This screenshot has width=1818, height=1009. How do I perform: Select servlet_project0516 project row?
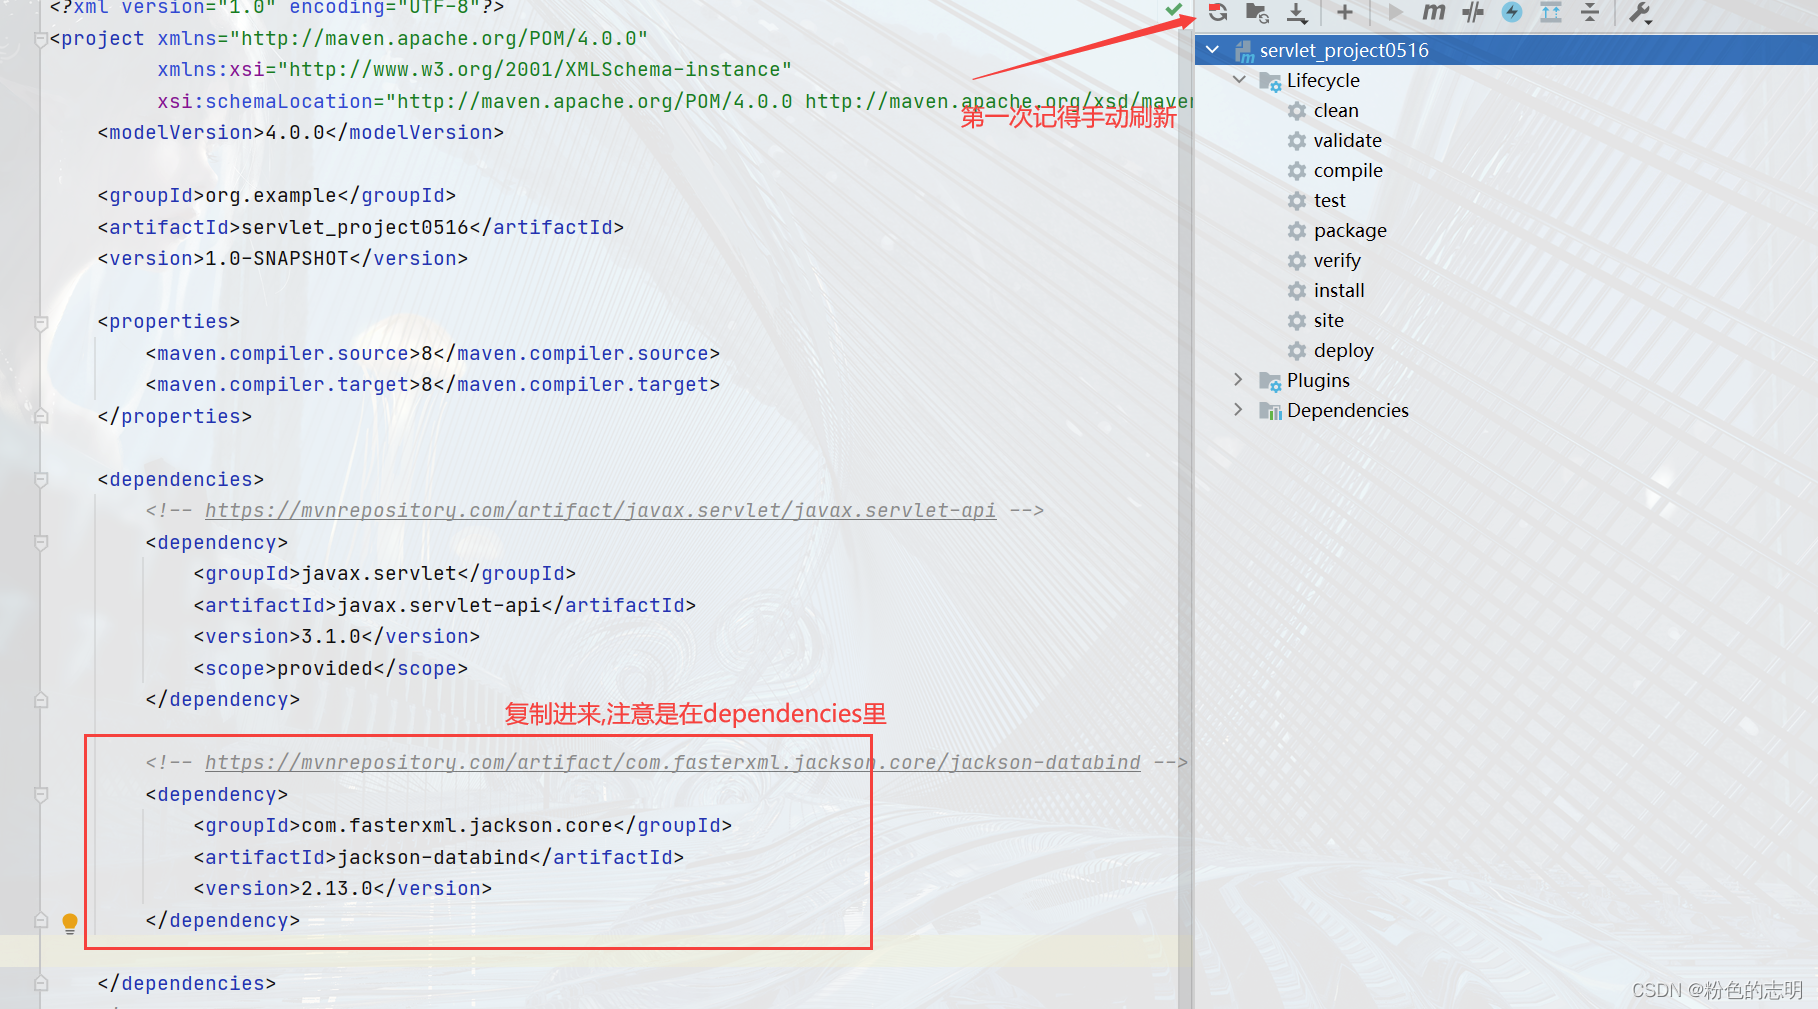[x=1506, y=50]
